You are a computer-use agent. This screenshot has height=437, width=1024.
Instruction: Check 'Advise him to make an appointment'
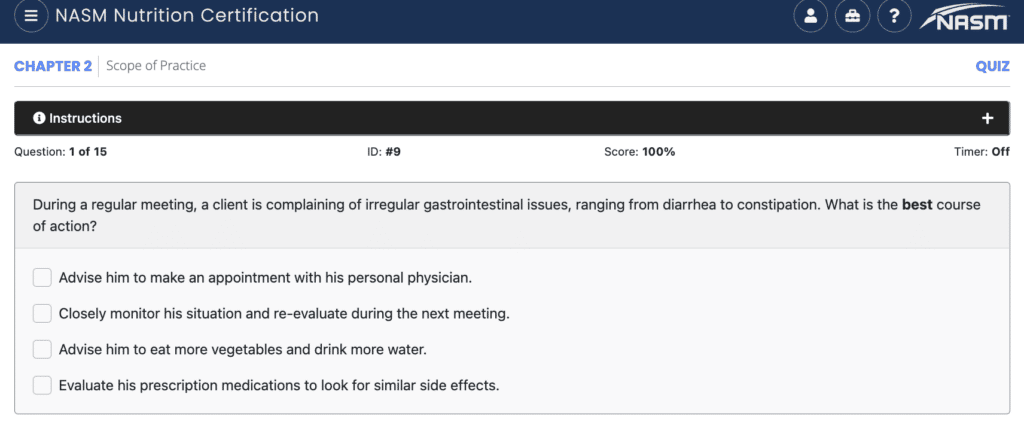tap(42, 278)
